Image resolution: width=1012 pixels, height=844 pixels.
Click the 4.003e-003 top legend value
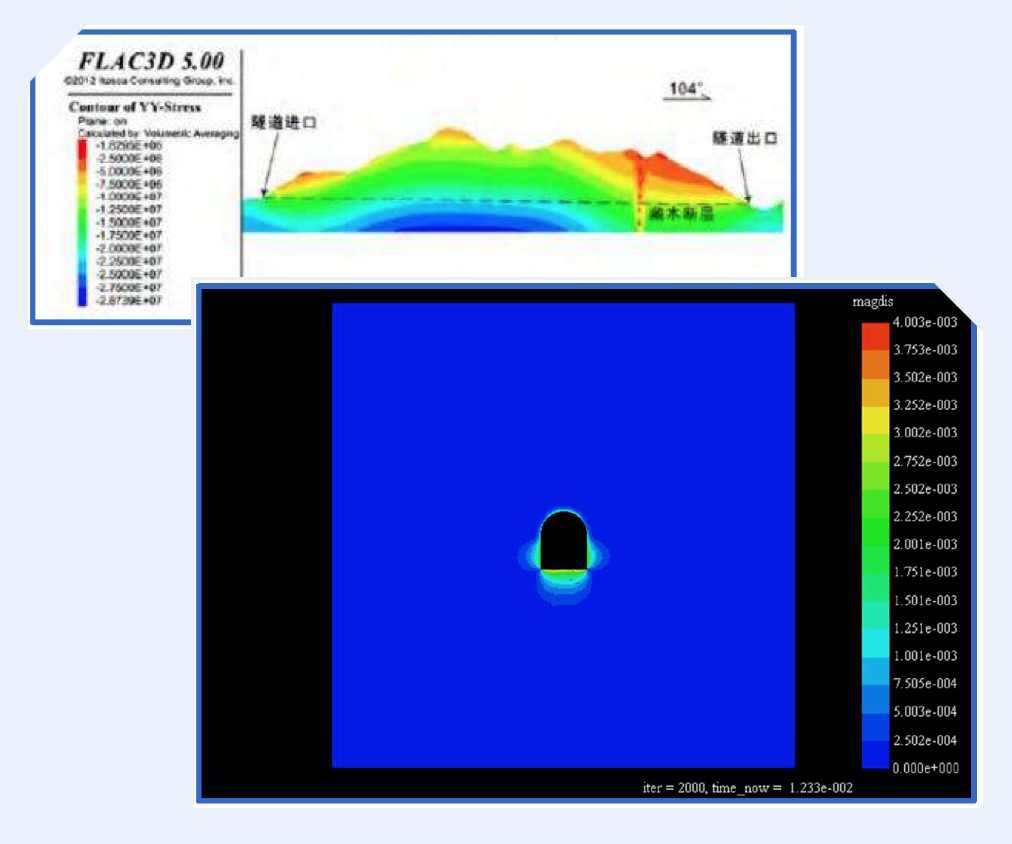click(925, 322)
